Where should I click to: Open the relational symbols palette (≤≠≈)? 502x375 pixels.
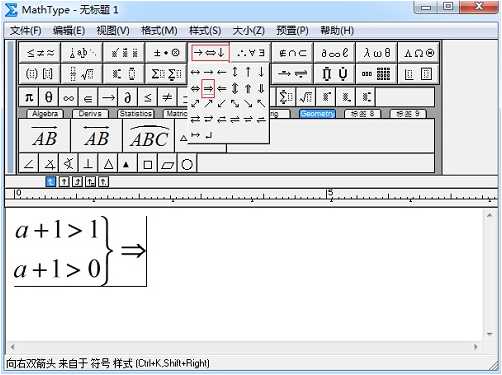[x=40, y=53]
